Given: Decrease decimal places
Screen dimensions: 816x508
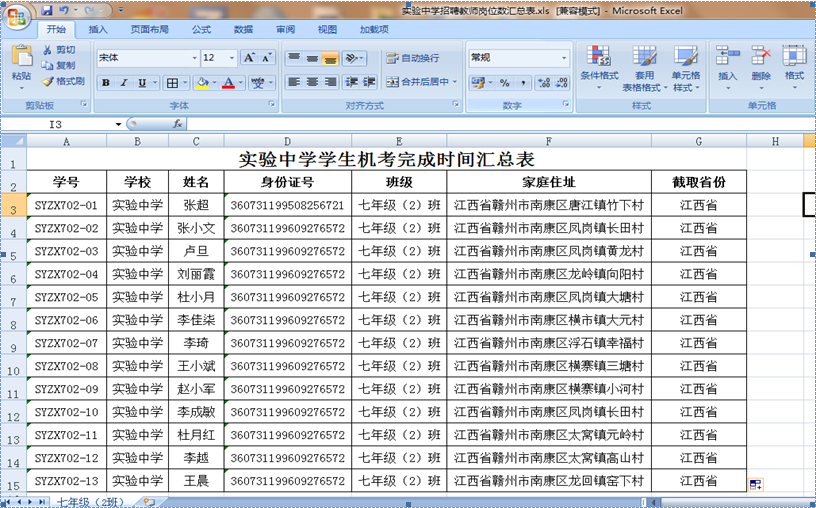Looking at the screenshot, I should 561,82.
